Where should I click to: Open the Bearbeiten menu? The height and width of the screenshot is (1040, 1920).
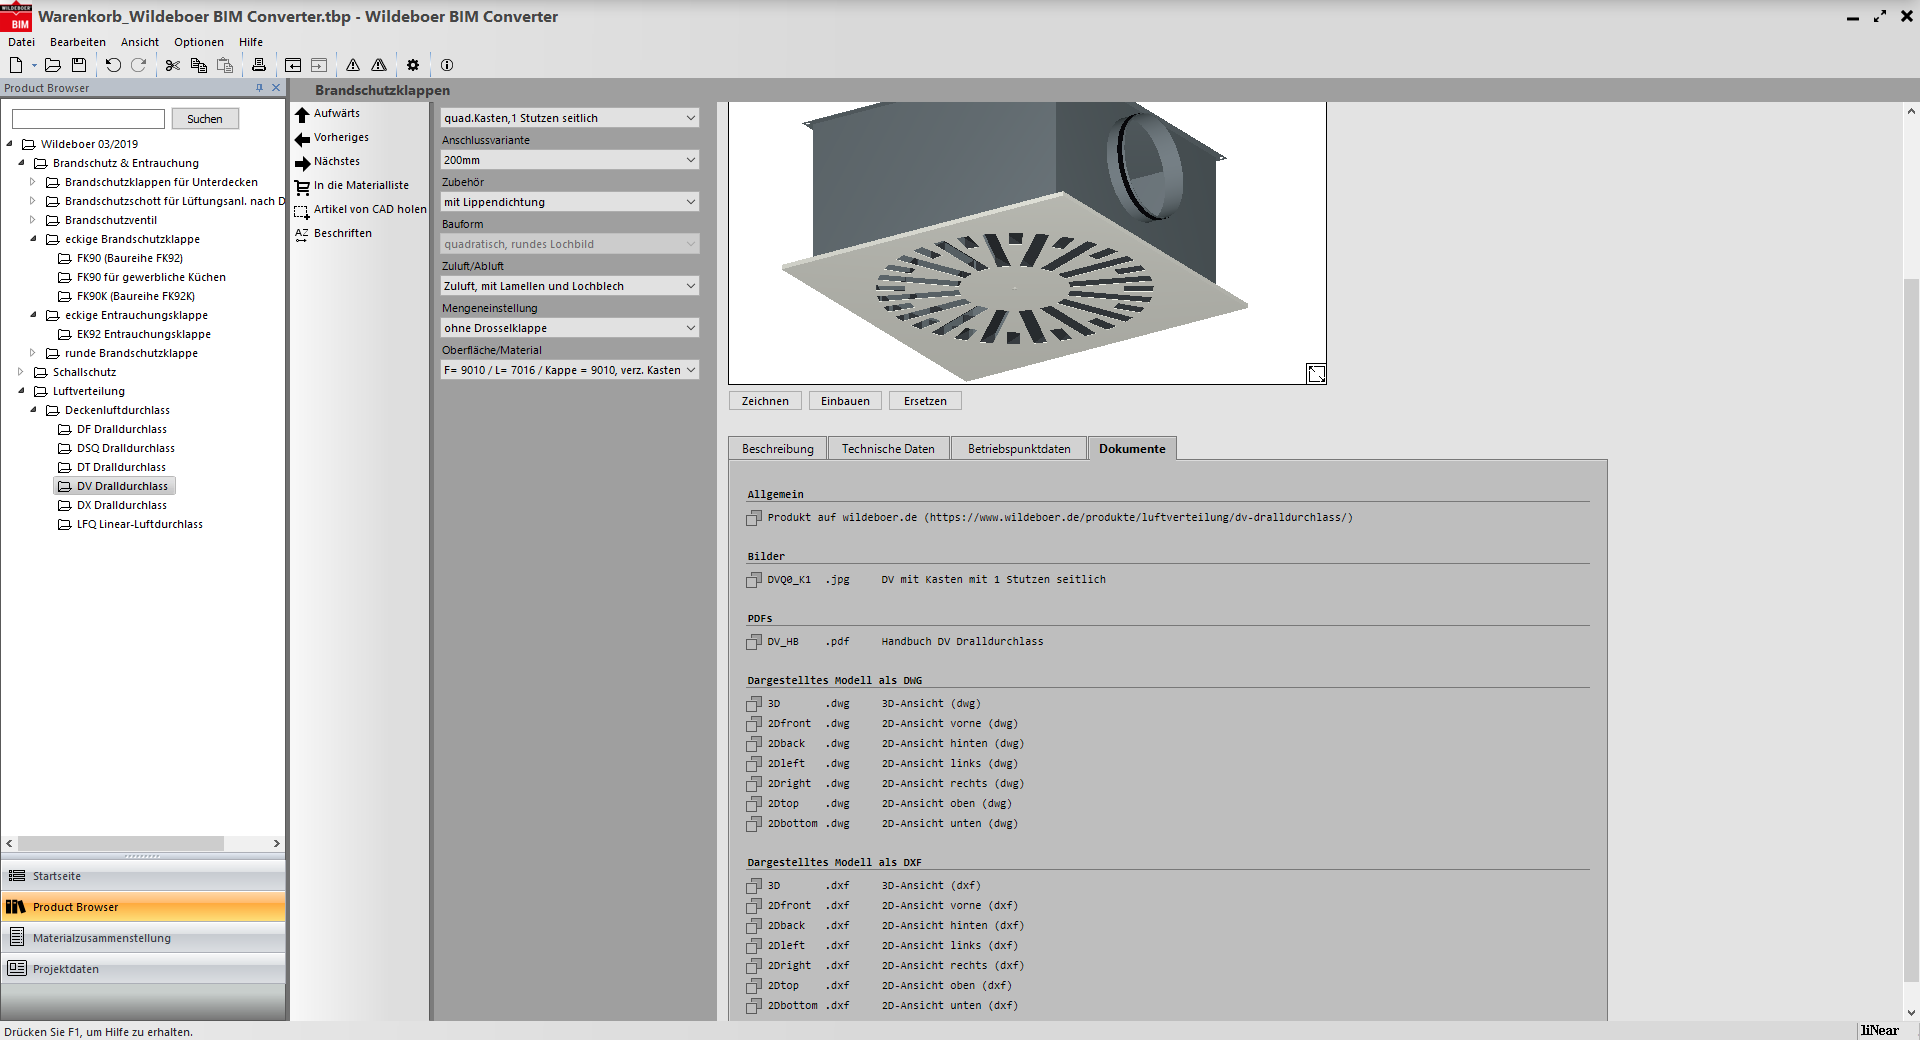[x=78, y=42]
